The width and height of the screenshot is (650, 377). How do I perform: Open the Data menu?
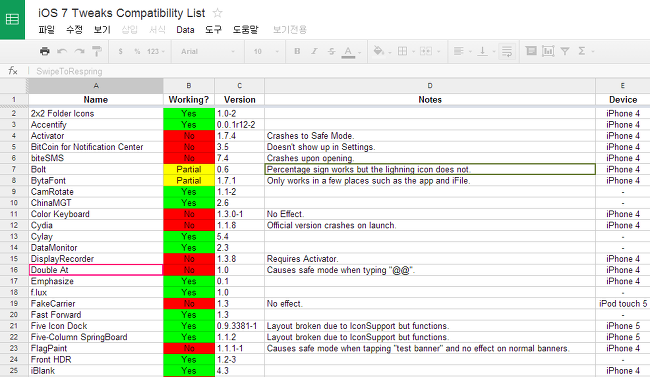185,30
